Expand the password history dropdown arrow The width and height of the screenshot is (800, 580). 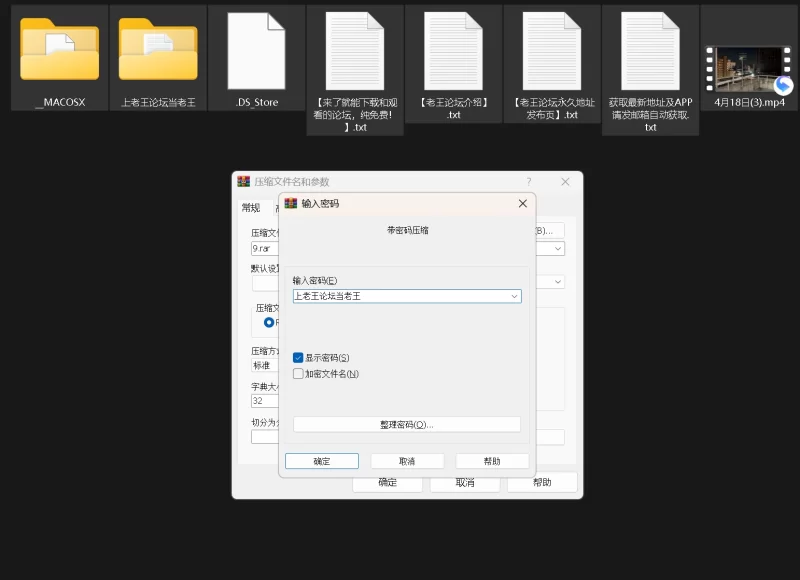pyautogui.click(x=514, y=297)
